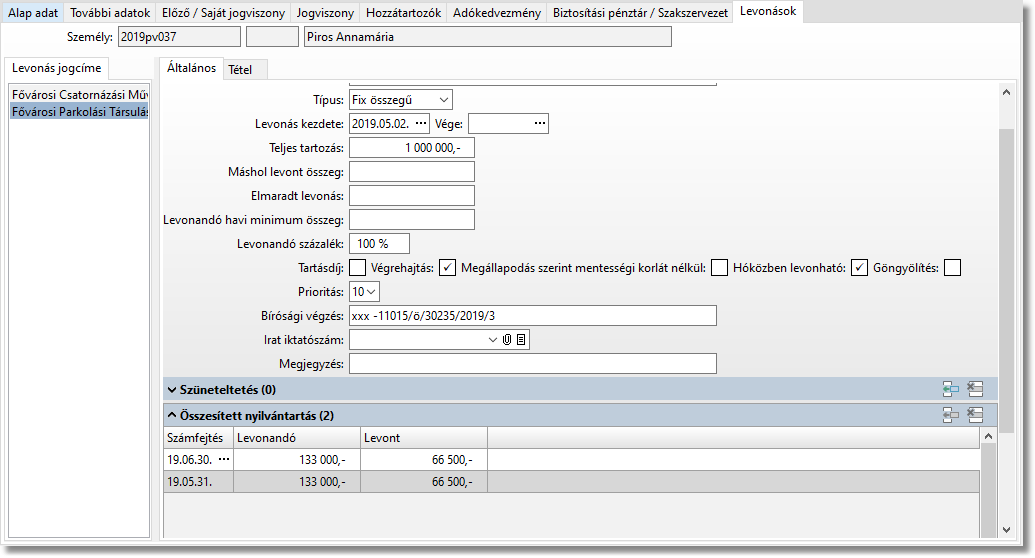
Task: Click the Piros Annamária name field
Action: click(488, 37)
